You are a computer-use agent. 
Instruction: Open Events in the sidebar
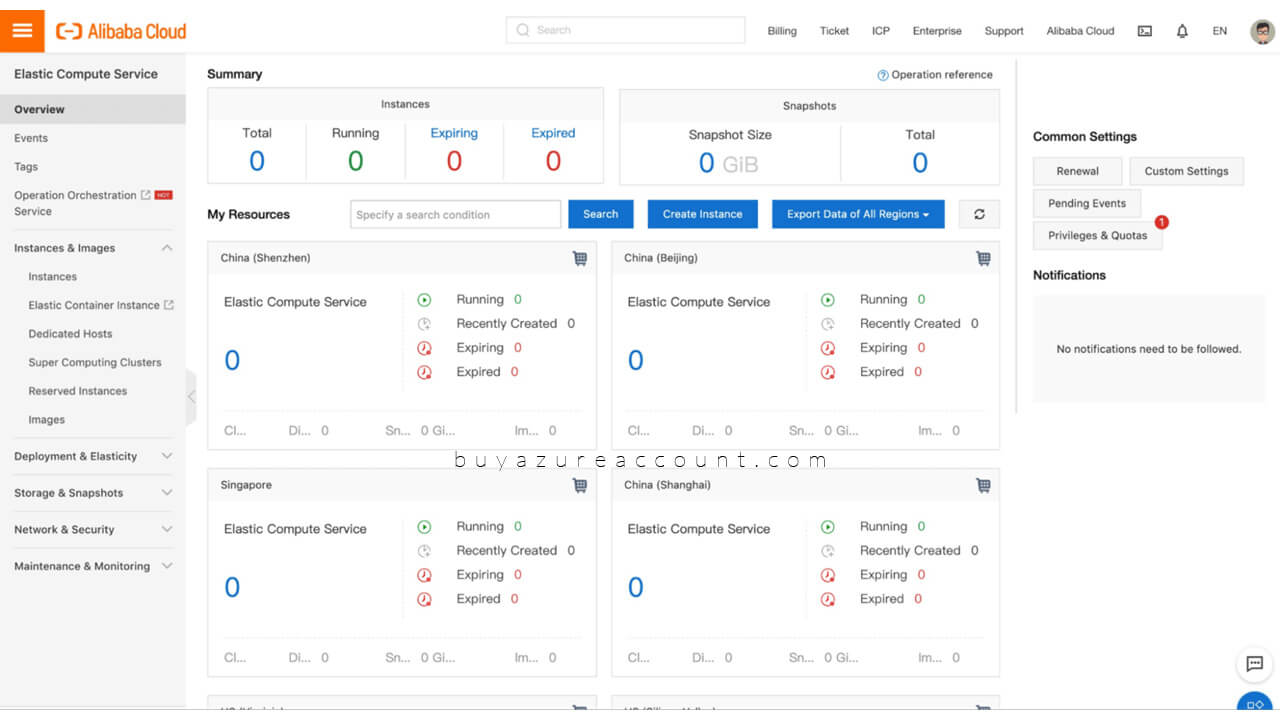31,138
